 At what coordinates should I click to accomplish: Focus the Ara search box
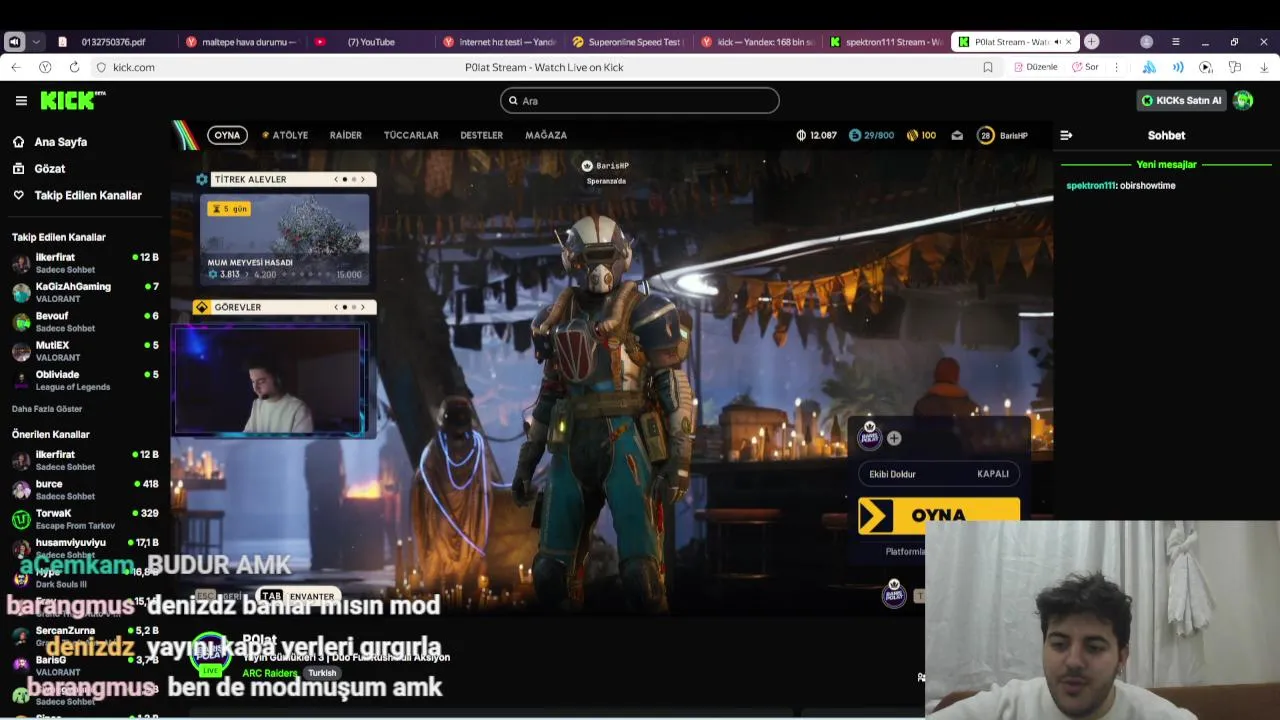[639, 100]
